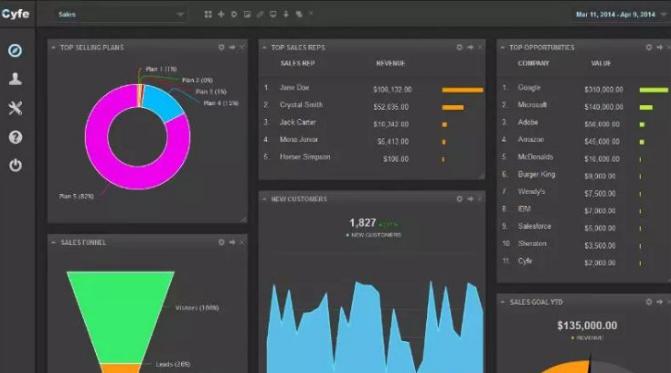Viewport: 671px width, 373px height.
Task: Open the help question mark icon
Action: pyautogui.click(x=15, y=137)
